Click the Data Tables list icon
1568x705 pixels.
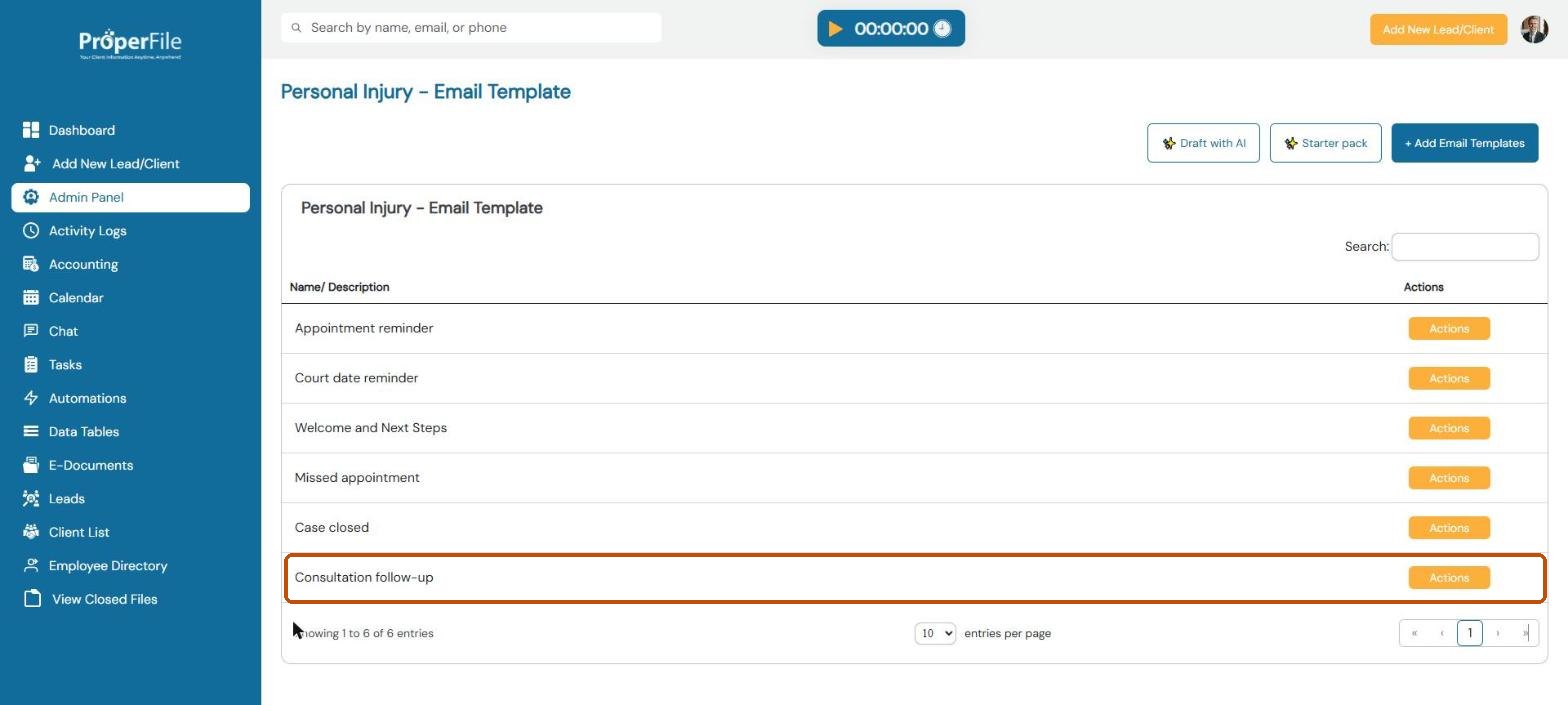pyautogui.click(x=31, y=431)
